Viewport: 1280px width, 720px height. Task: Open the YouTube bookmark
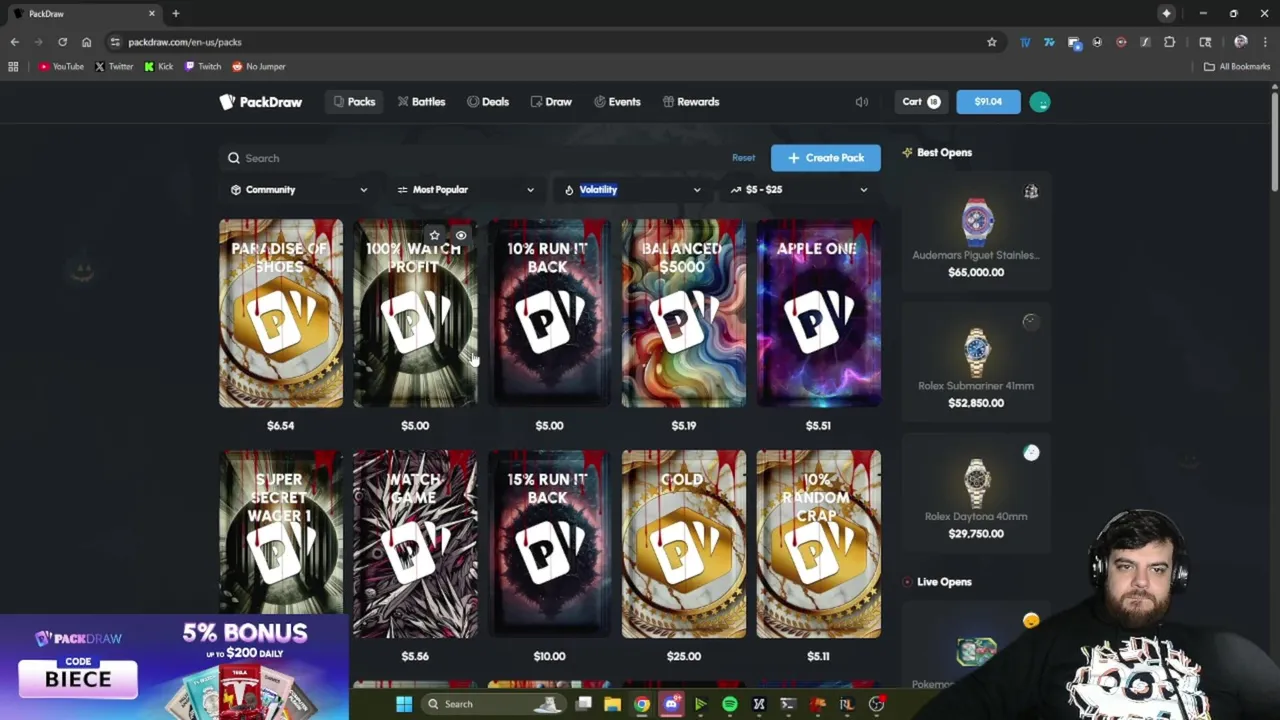coord(61,66)
